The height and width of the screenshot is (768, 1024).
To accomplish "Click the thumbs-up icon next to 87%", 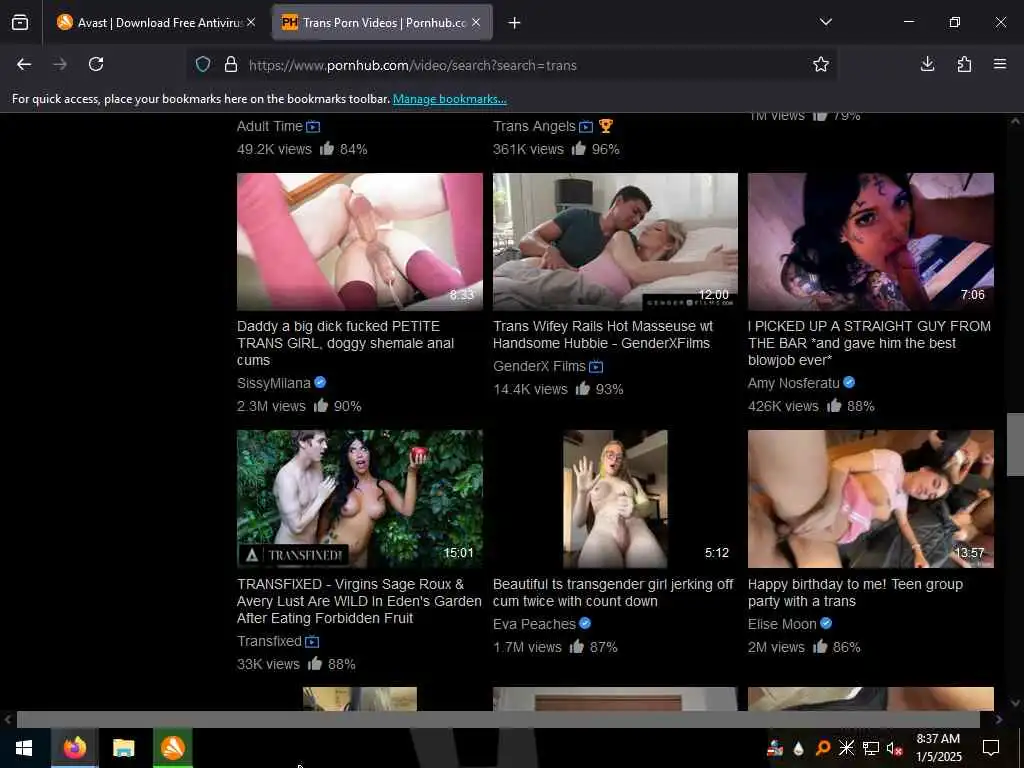I will 577,647.
